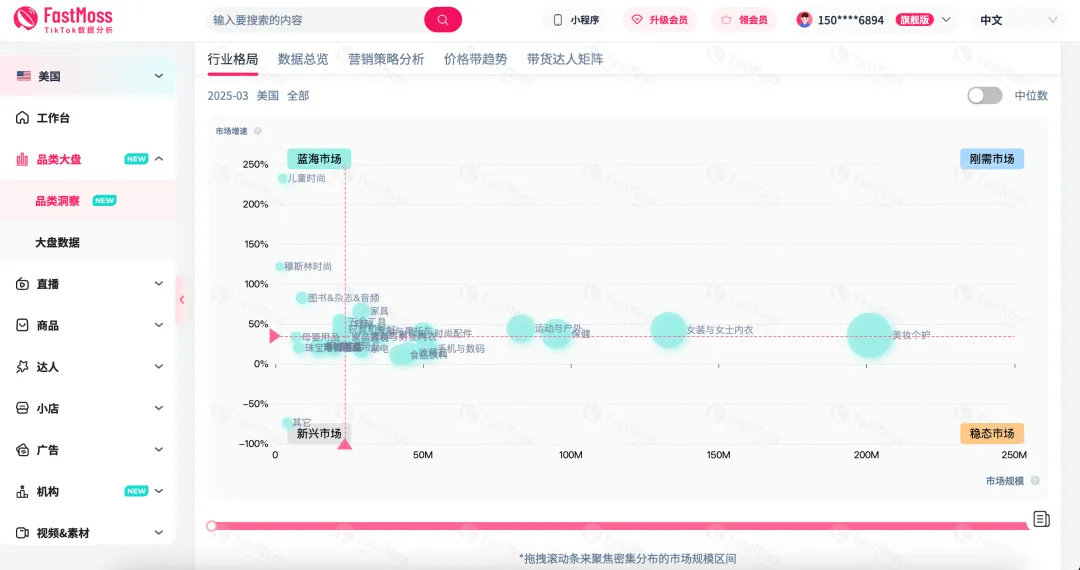Open the 小程序 phone icon

(x=558, y=20)
